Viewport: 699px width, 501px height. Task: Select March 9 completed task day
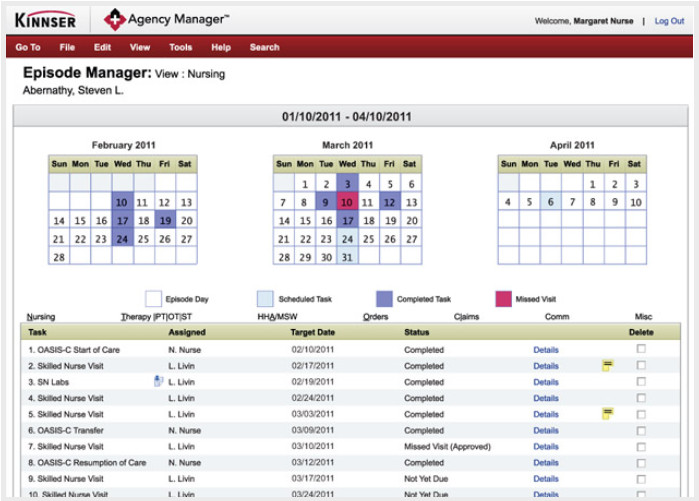326,202
